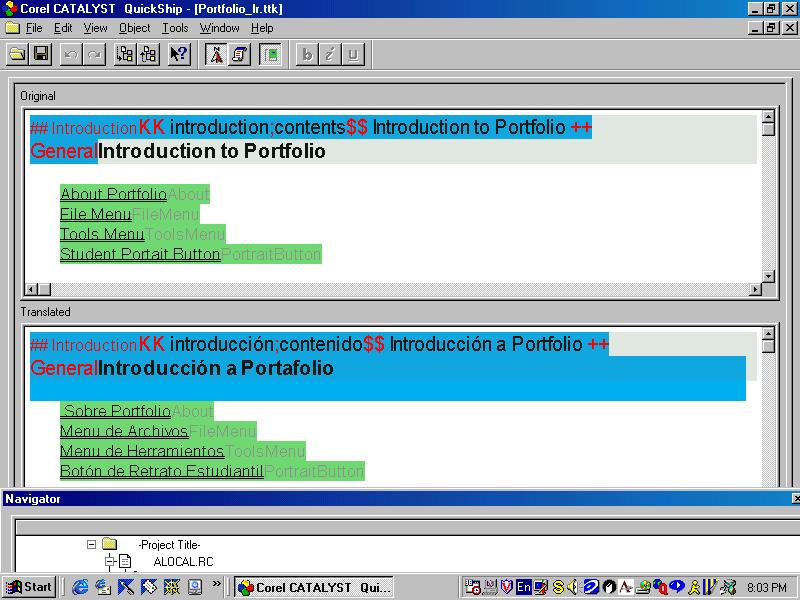The width and height of the screenshot is (800, 600).
Task: Follow the Student Portait Button link
Action: pyautogui.click(x=140, y=254)
